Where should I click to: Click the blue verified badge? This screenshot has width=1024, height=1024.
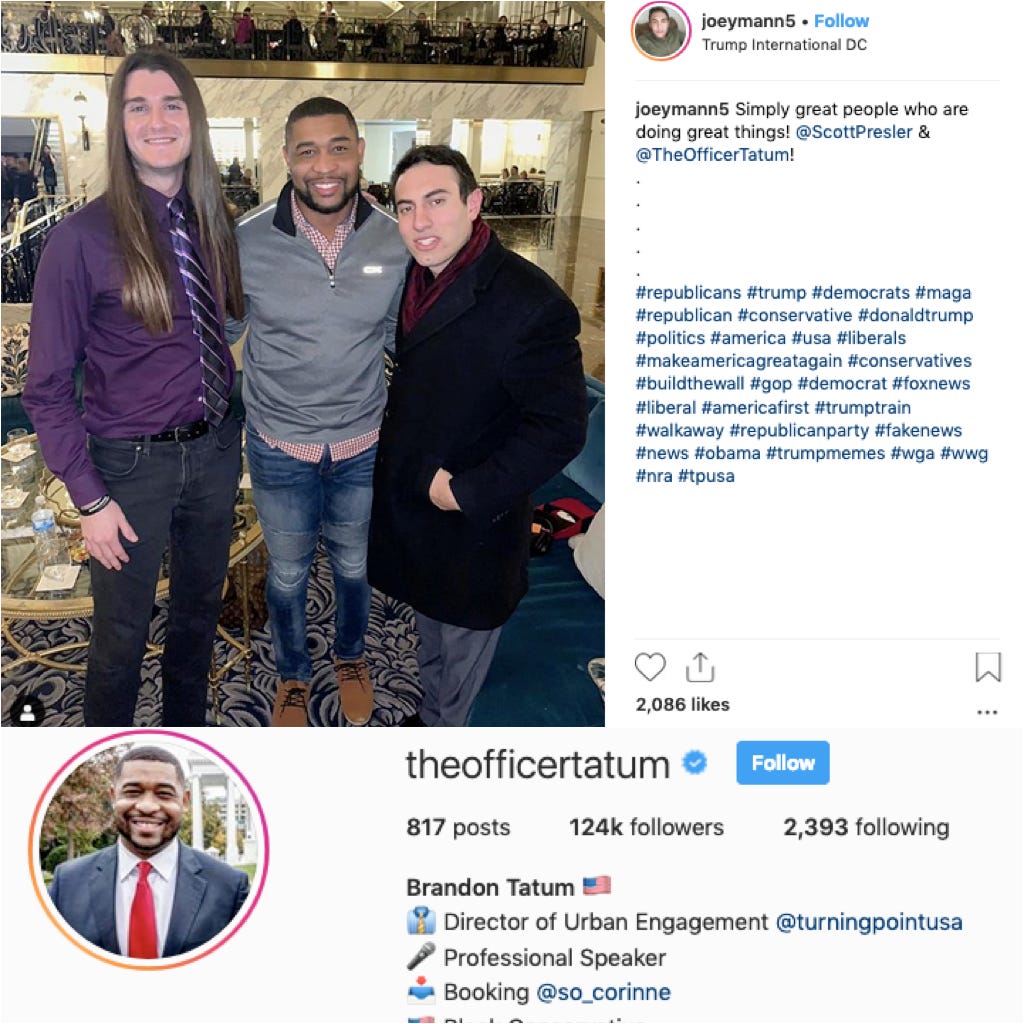tap(695, 762)
